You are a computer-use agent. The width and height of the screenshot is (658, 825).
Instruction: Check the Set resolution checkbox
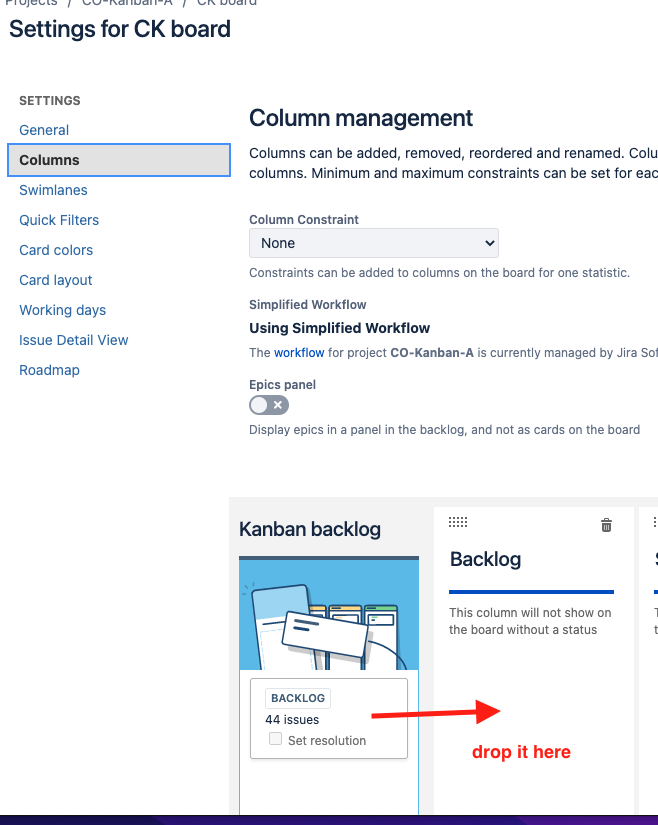(275, 739)
